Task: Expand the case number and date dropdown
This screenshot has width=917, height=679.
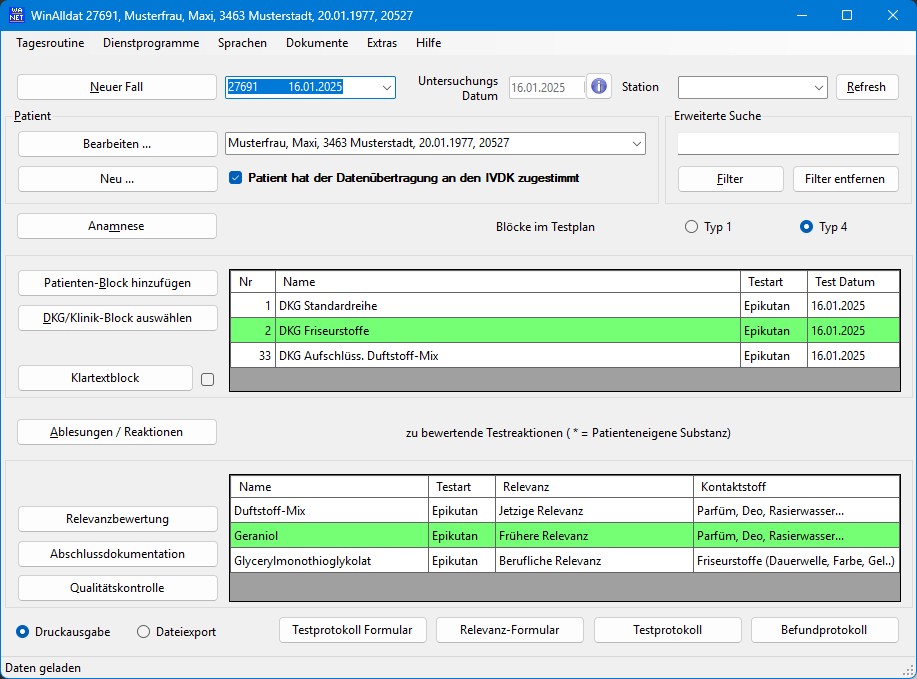Action: tap(387, 88)
